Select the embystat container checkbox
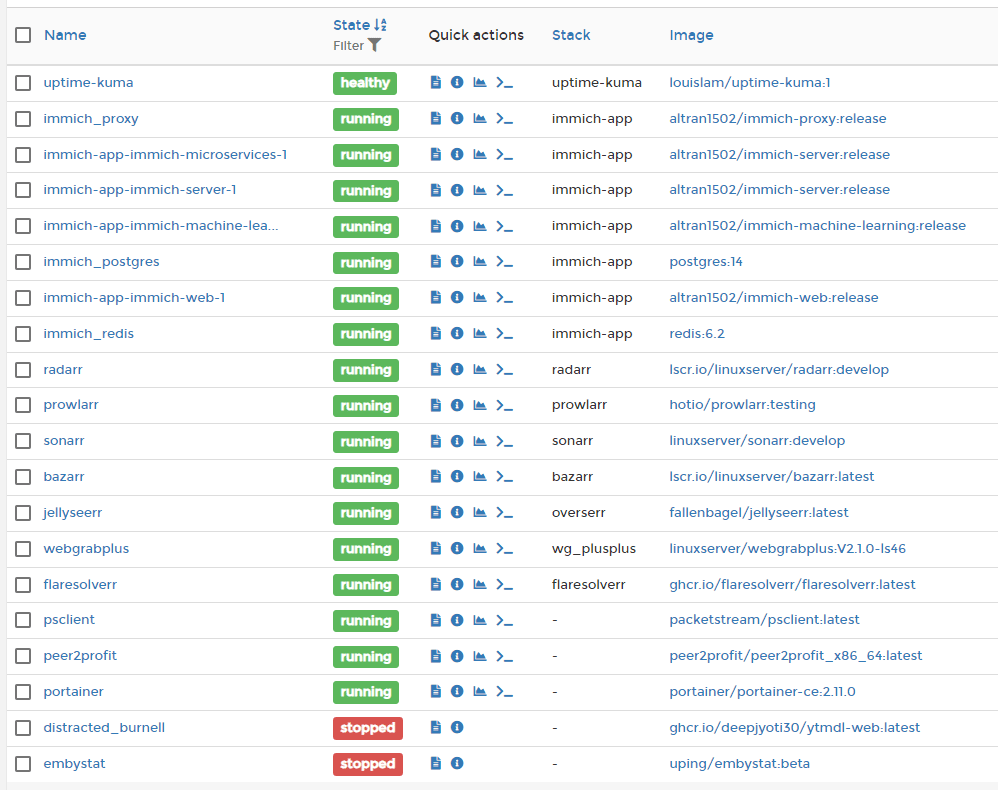The width and height of the screenshot is (998, 790). point(23,763)
